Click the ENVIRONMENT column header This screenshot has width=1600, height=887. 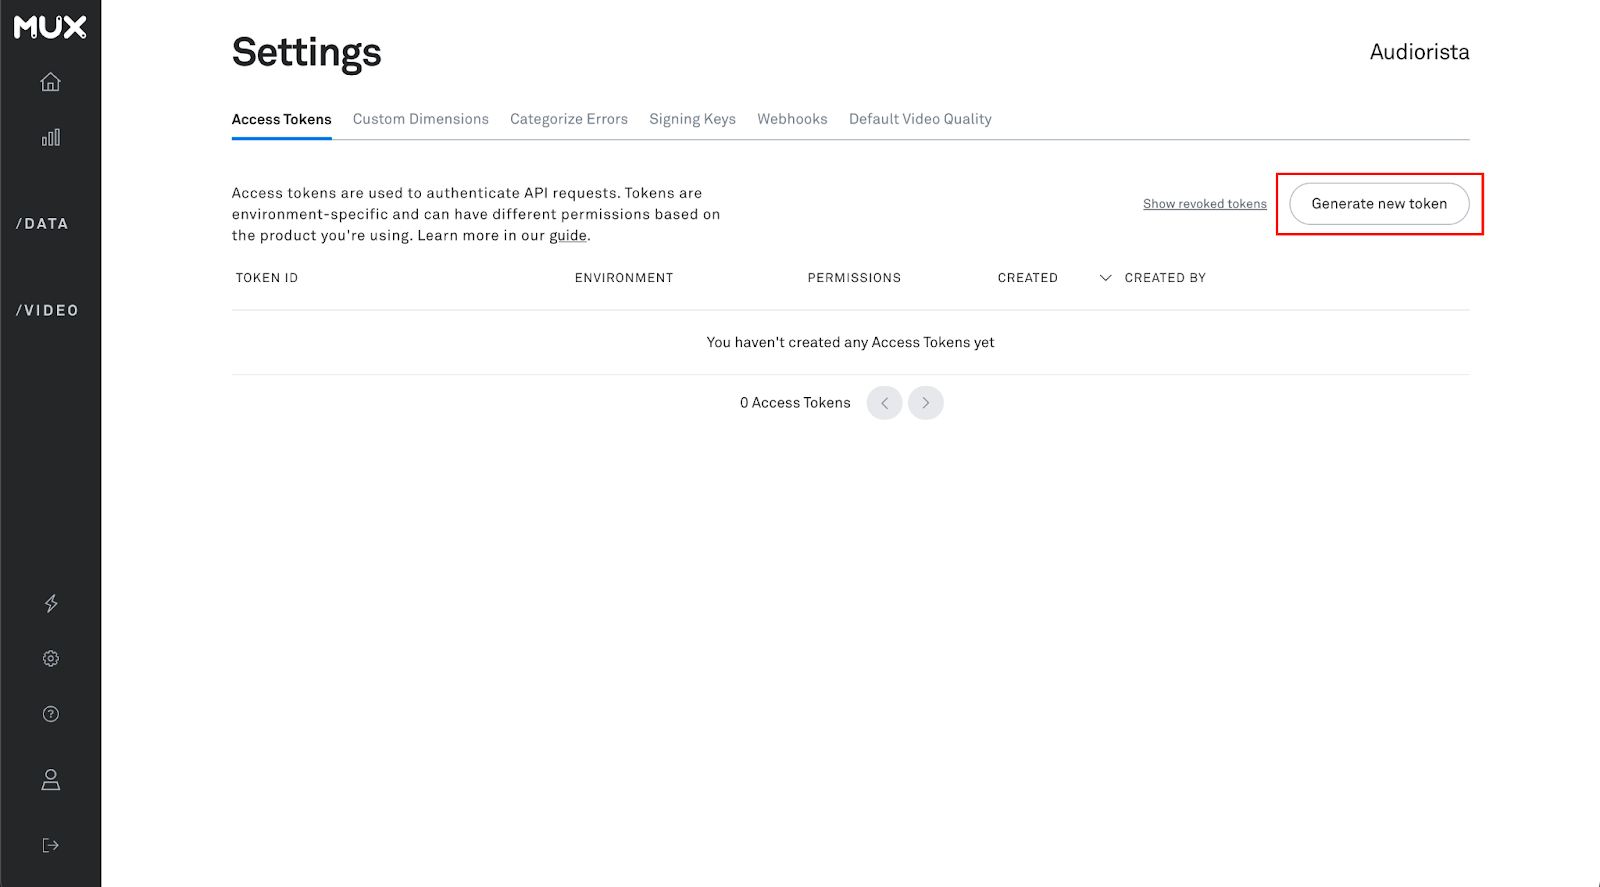point(624,278)
